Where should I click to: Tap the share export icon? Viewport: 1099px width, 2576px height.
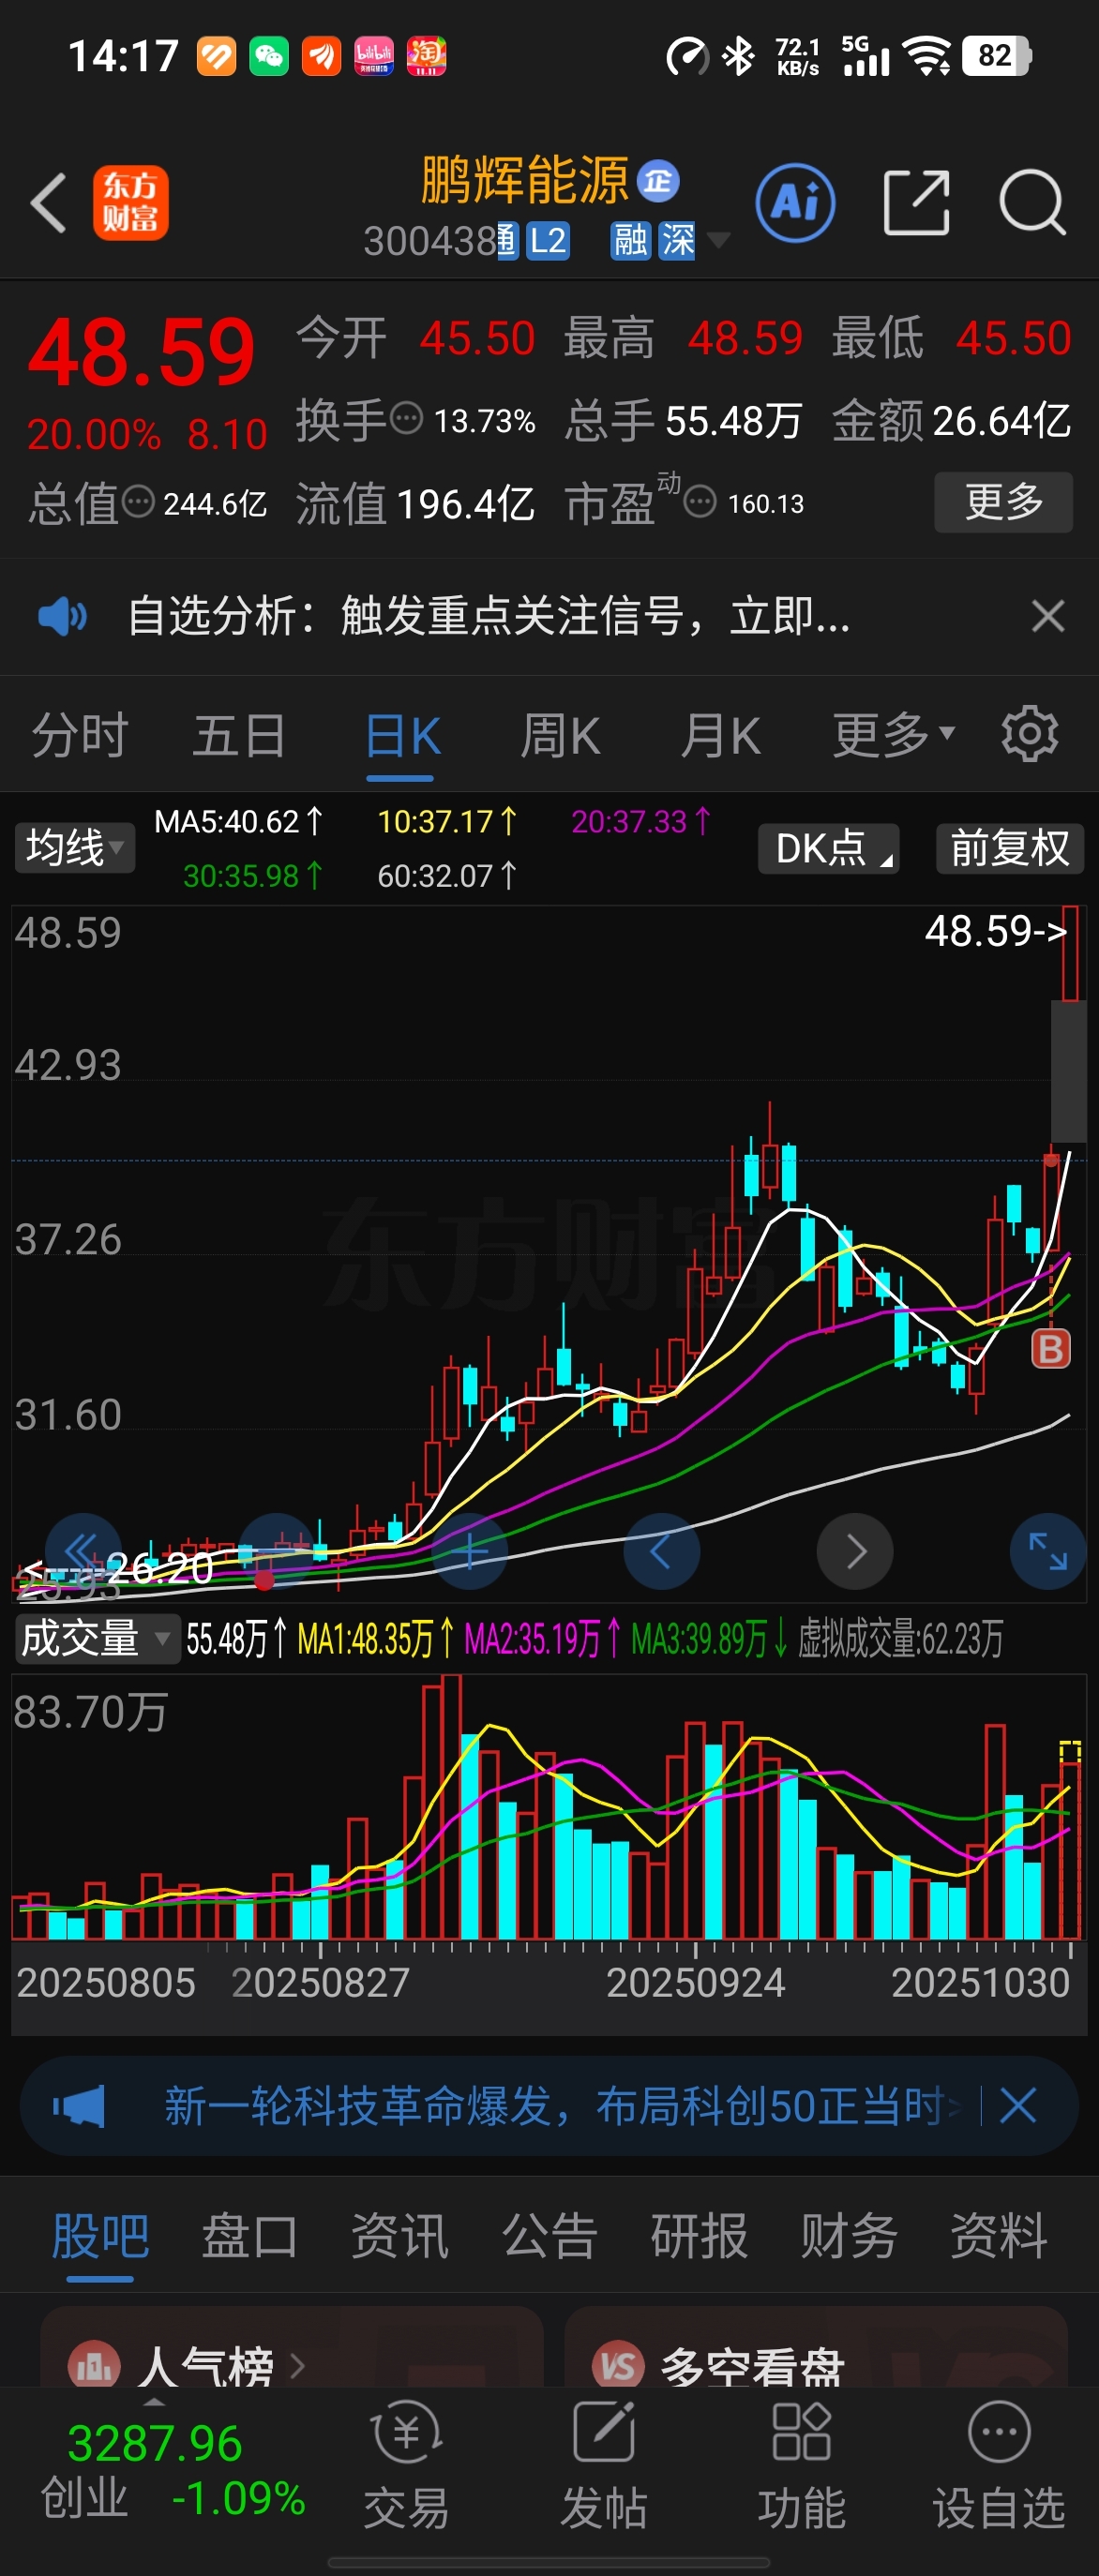916,203
